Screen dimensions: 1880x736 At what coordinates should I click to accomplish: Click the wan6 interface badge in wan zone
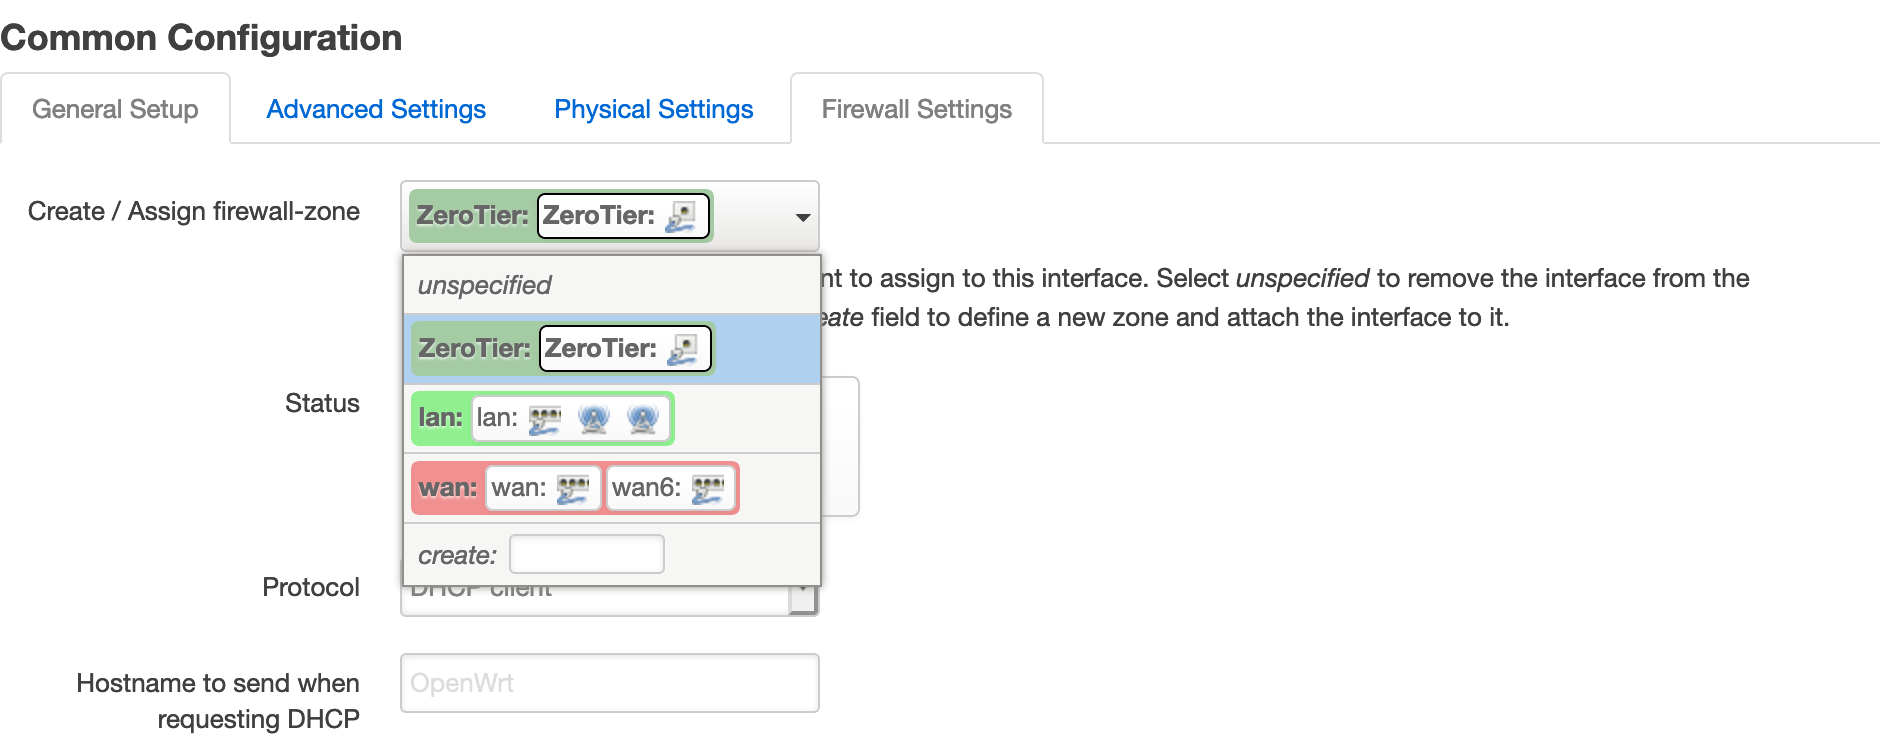click(x=670, y=489)
